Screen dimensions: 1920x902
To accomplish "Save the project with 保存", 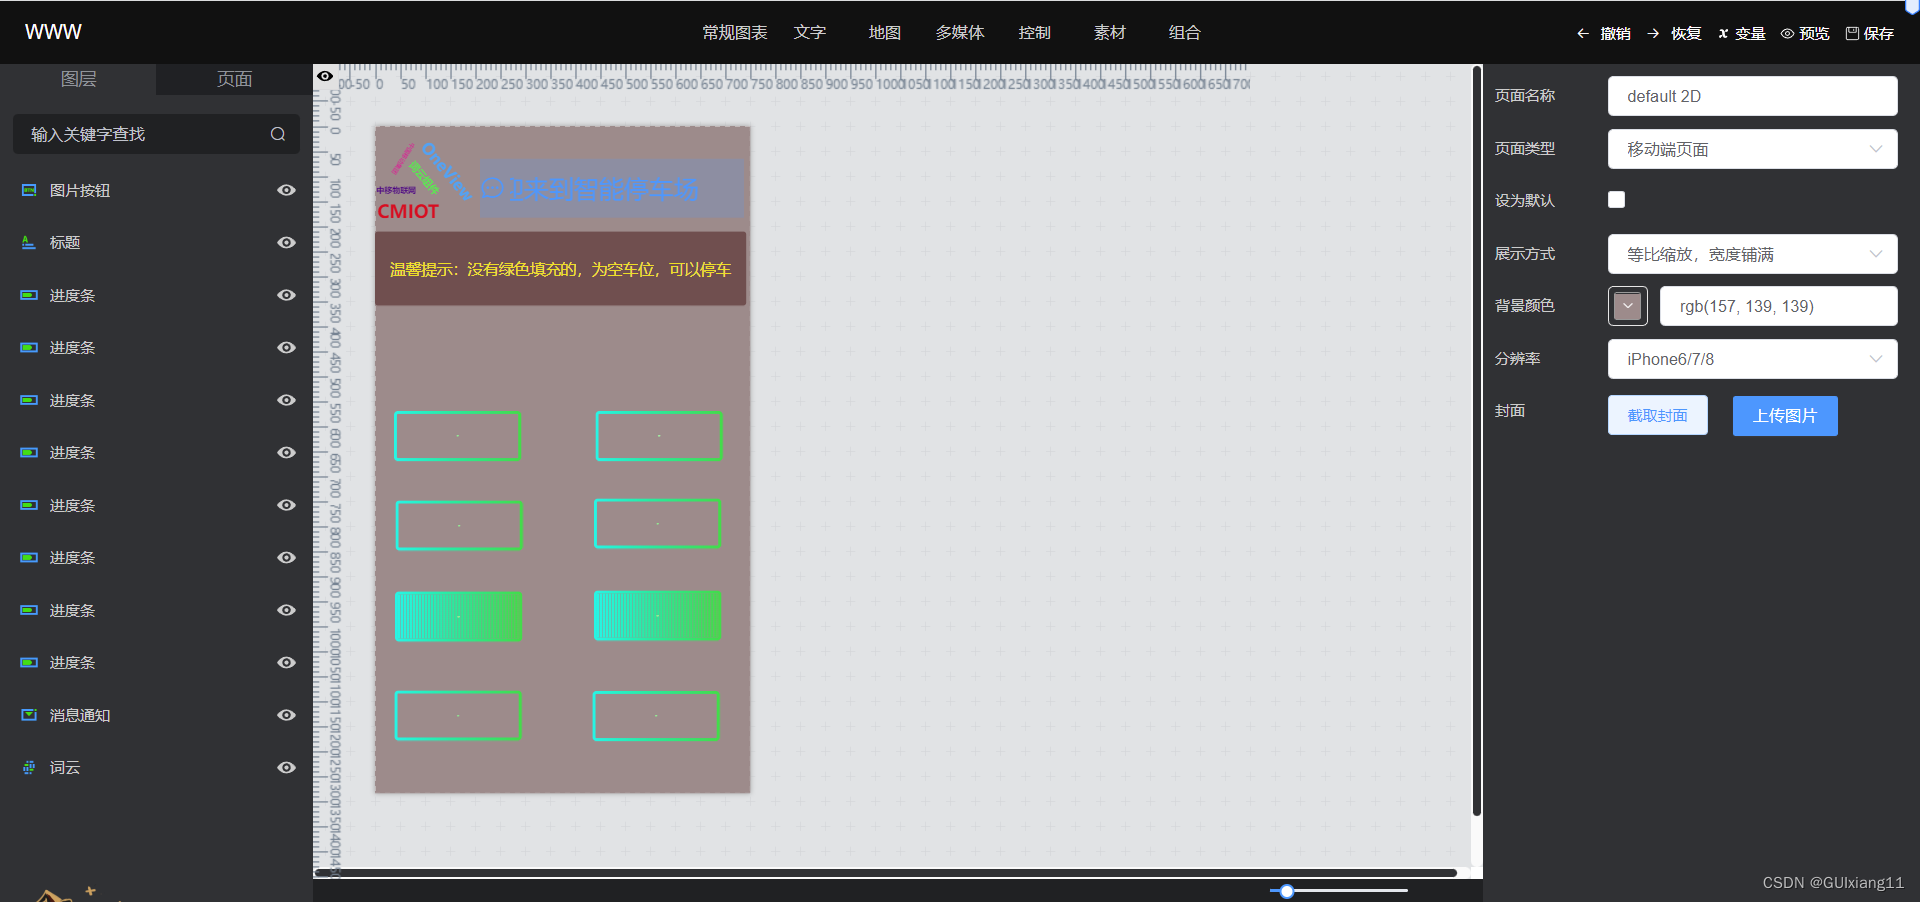I will pyautogui.click(x=1869, y=33).
